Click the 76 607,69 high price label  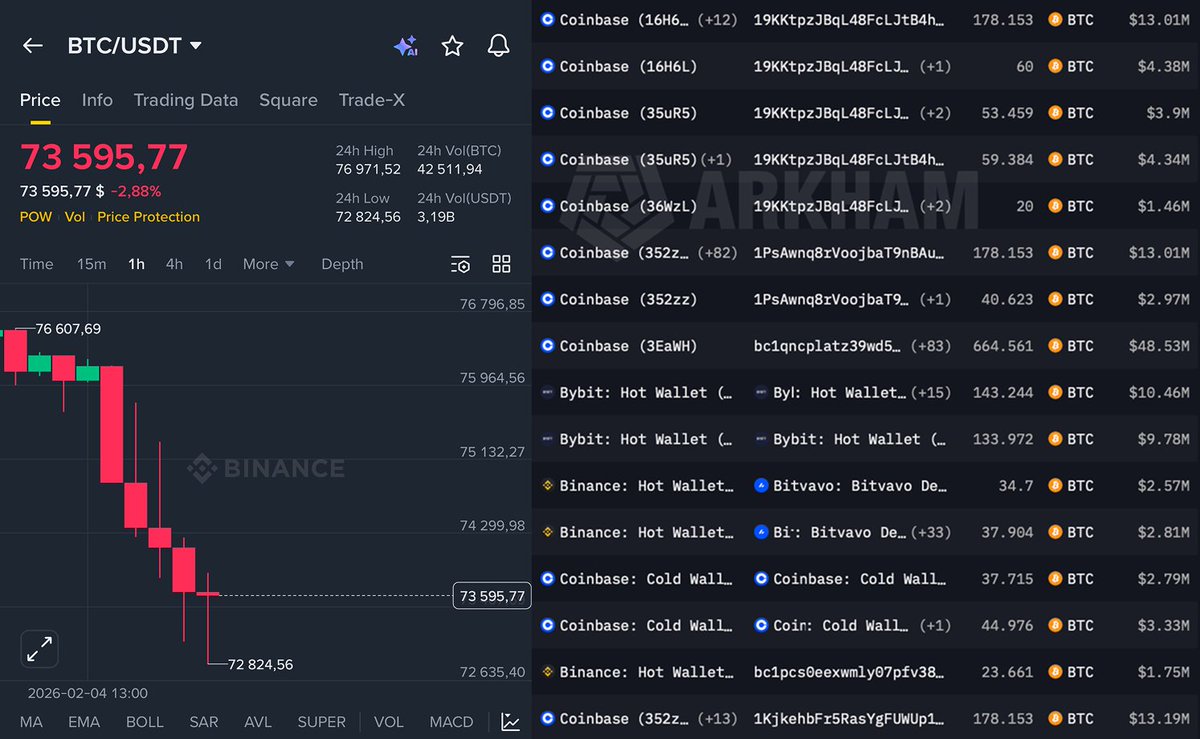pyautogui.click(x=68, y=329)
